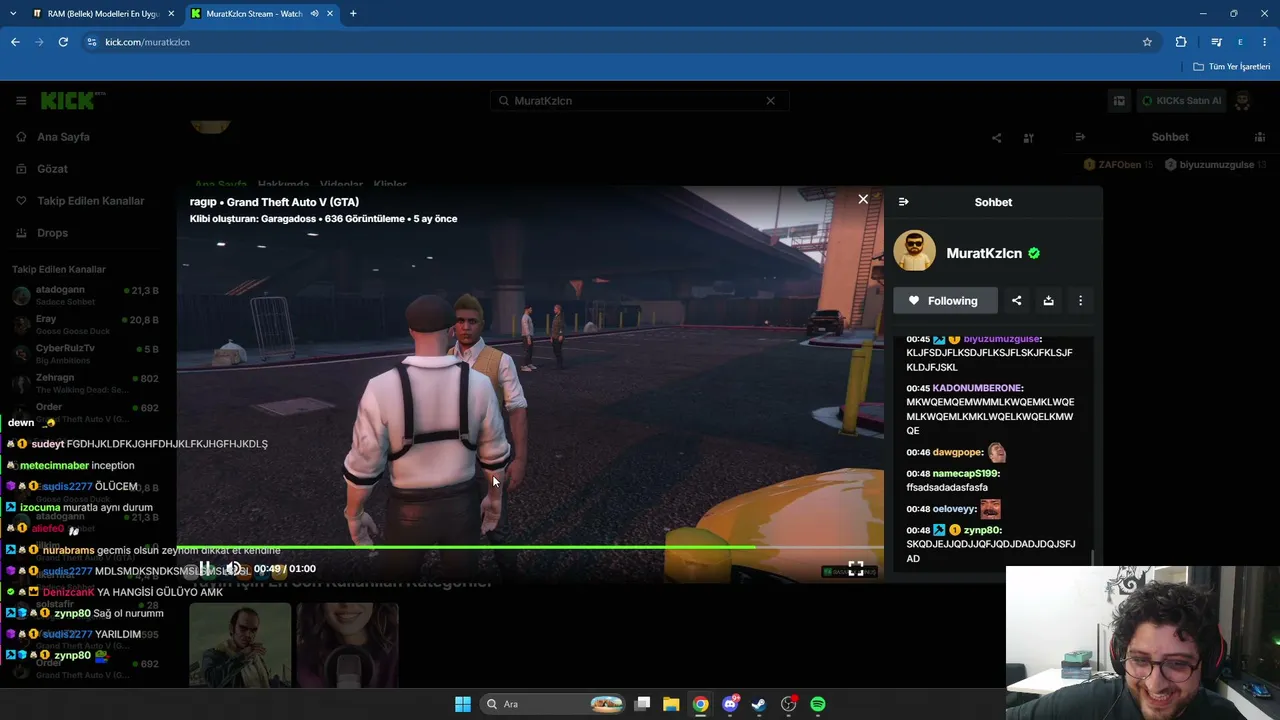
Task: Clear the Kick search text
Action: point(771,101)
